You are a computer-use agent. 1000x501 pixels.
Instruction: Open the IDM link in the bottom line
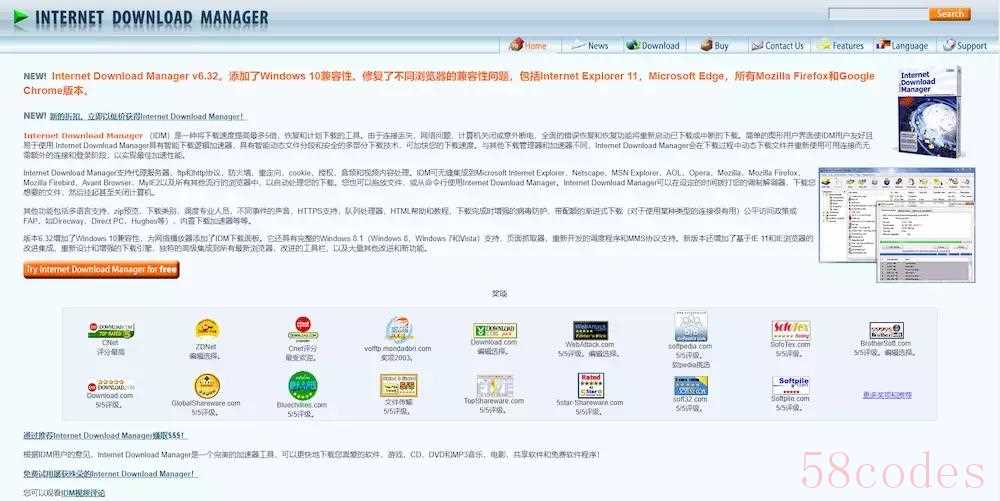pyautogui.click(x=84, y=493)
